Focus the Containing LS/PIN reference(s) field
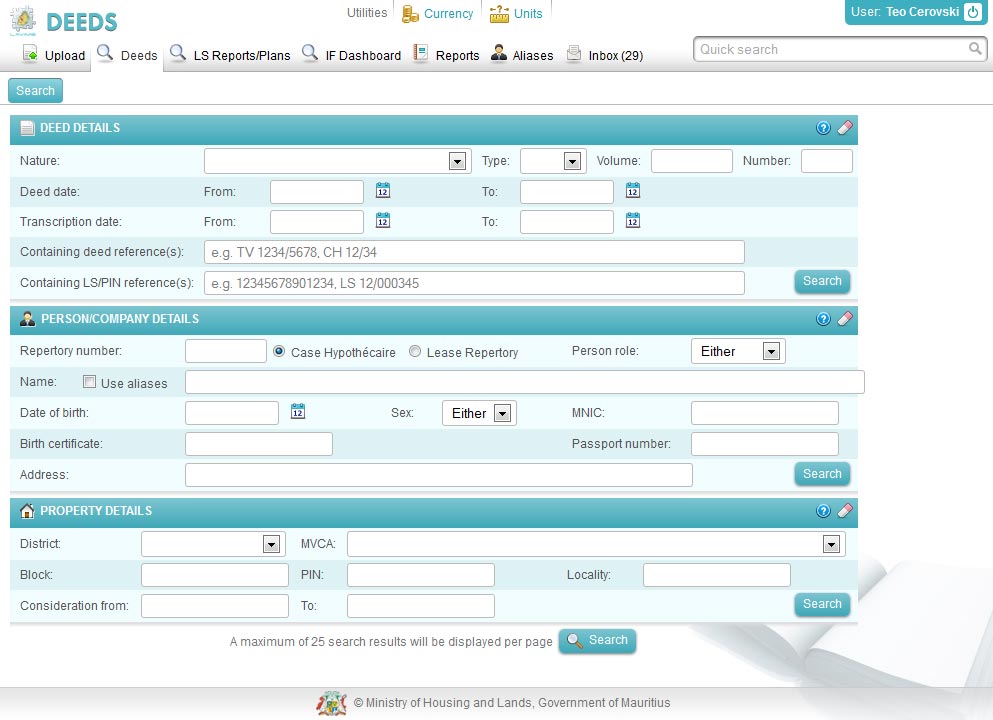The width and height of the screenshot is (993, 720). [474, 283]
